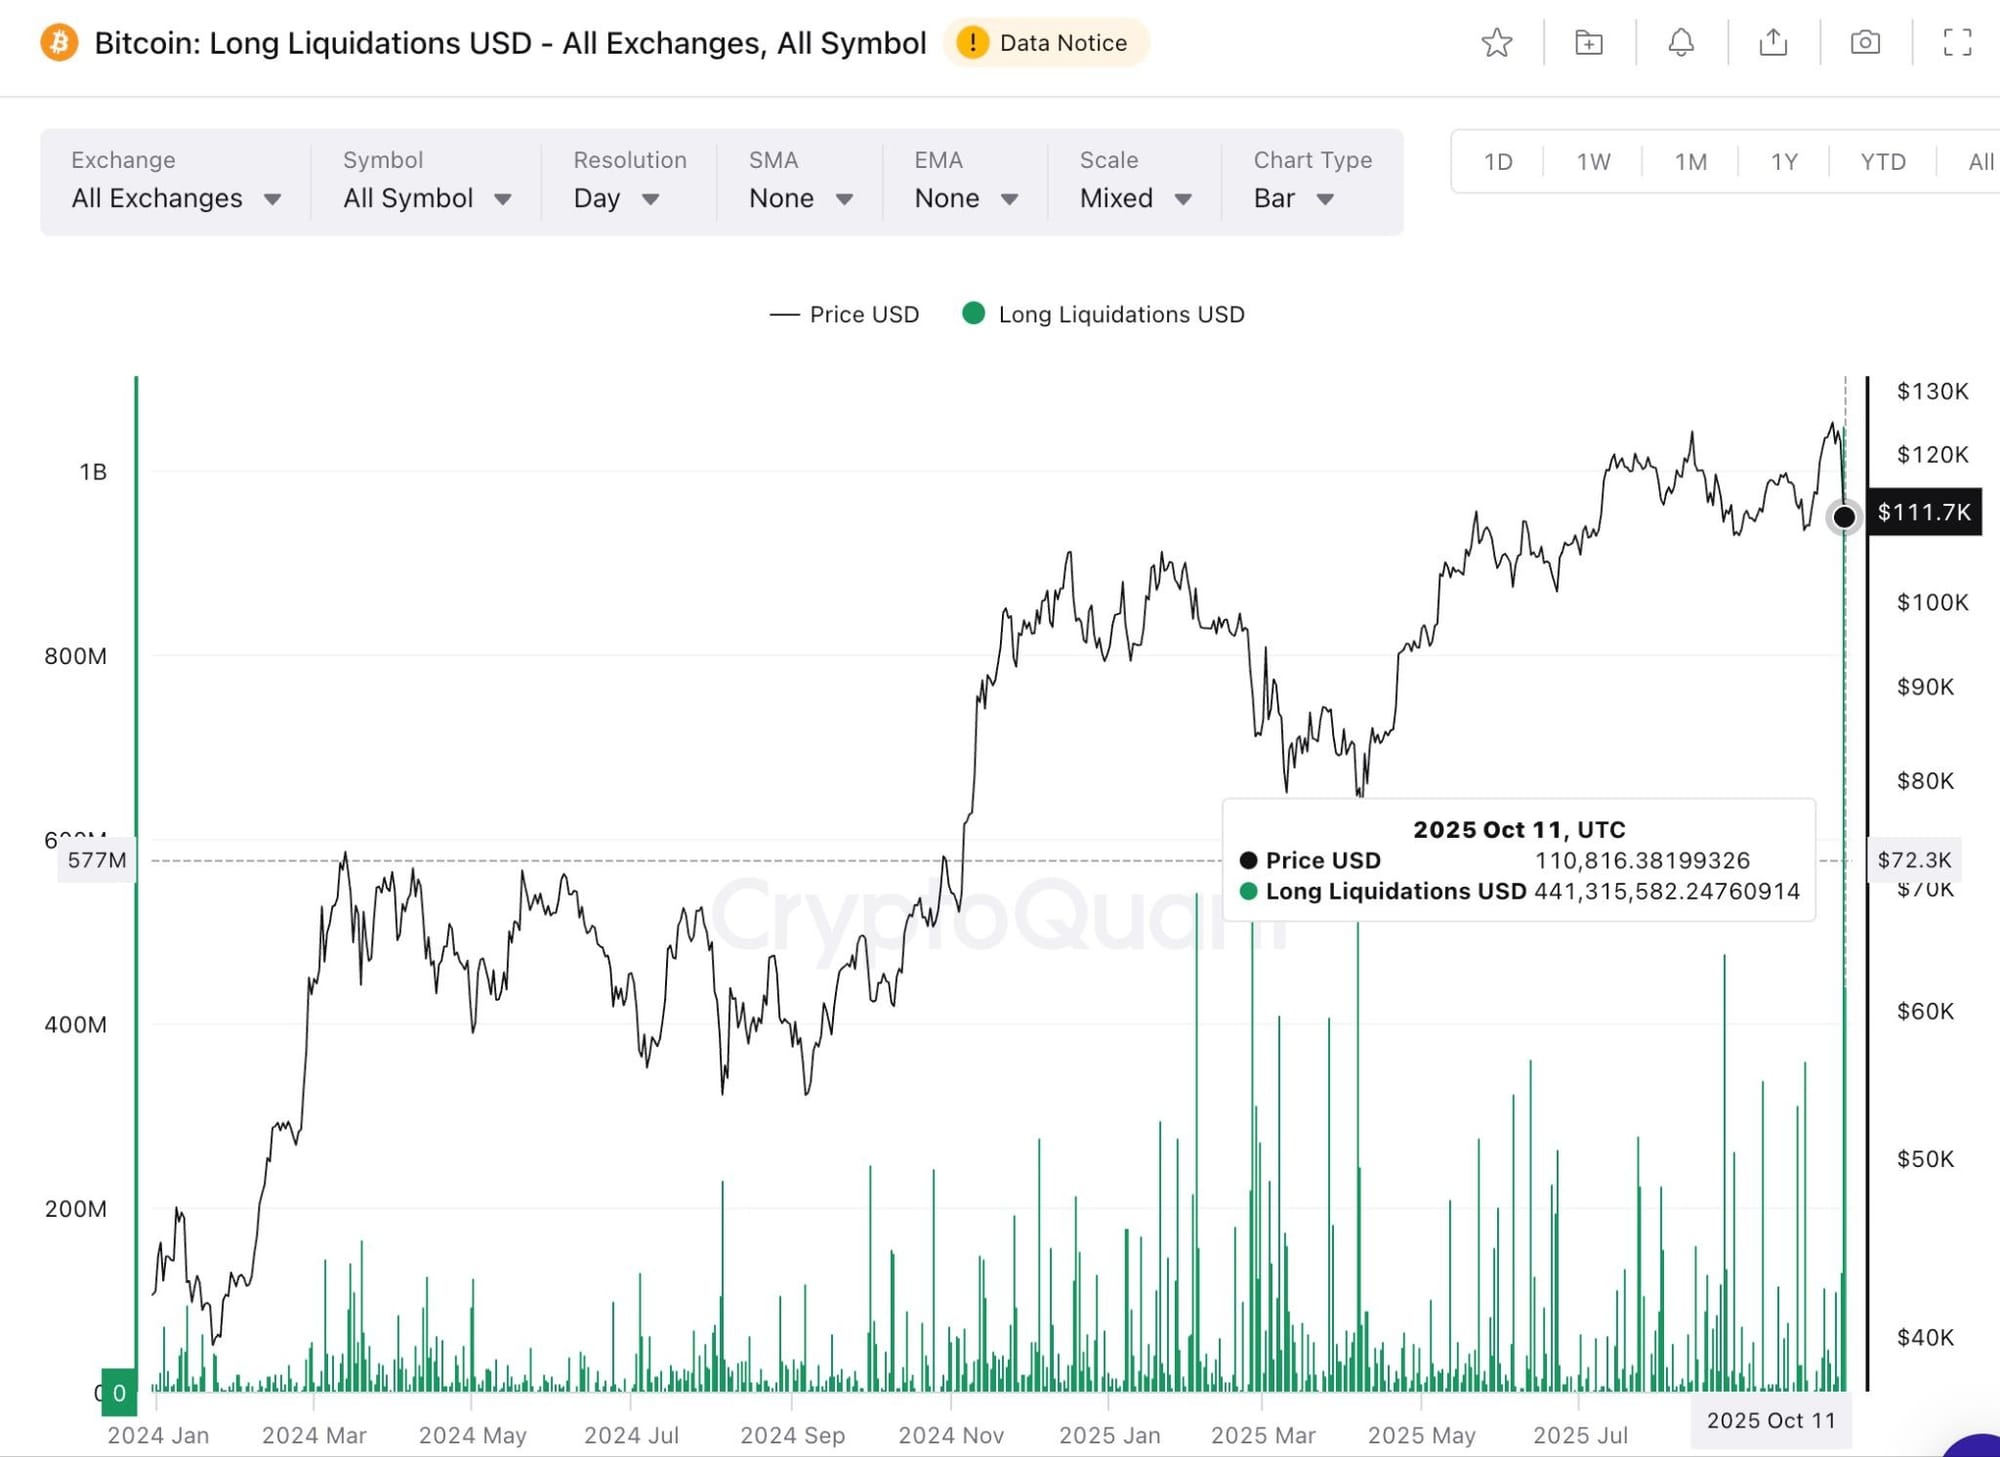2000x1457 pixels.
Task: Click the Data Notice button
Action: click(x=1062, y=43)
